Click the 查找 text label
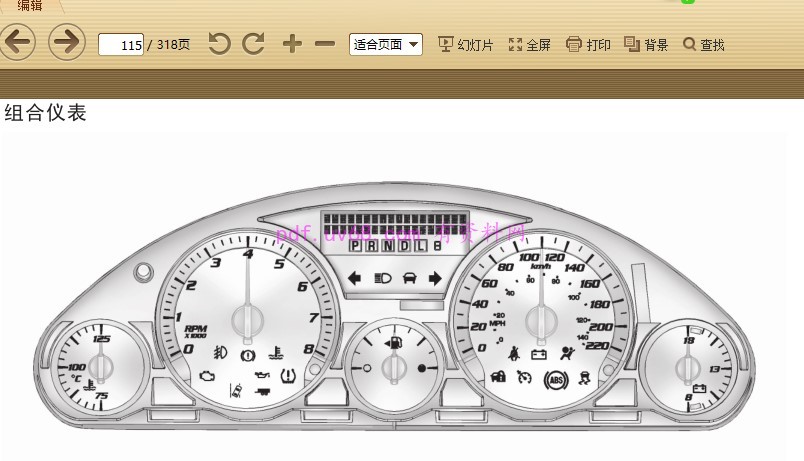The height and width of the screenshot is (461, 804). click(x=713, y=45)
